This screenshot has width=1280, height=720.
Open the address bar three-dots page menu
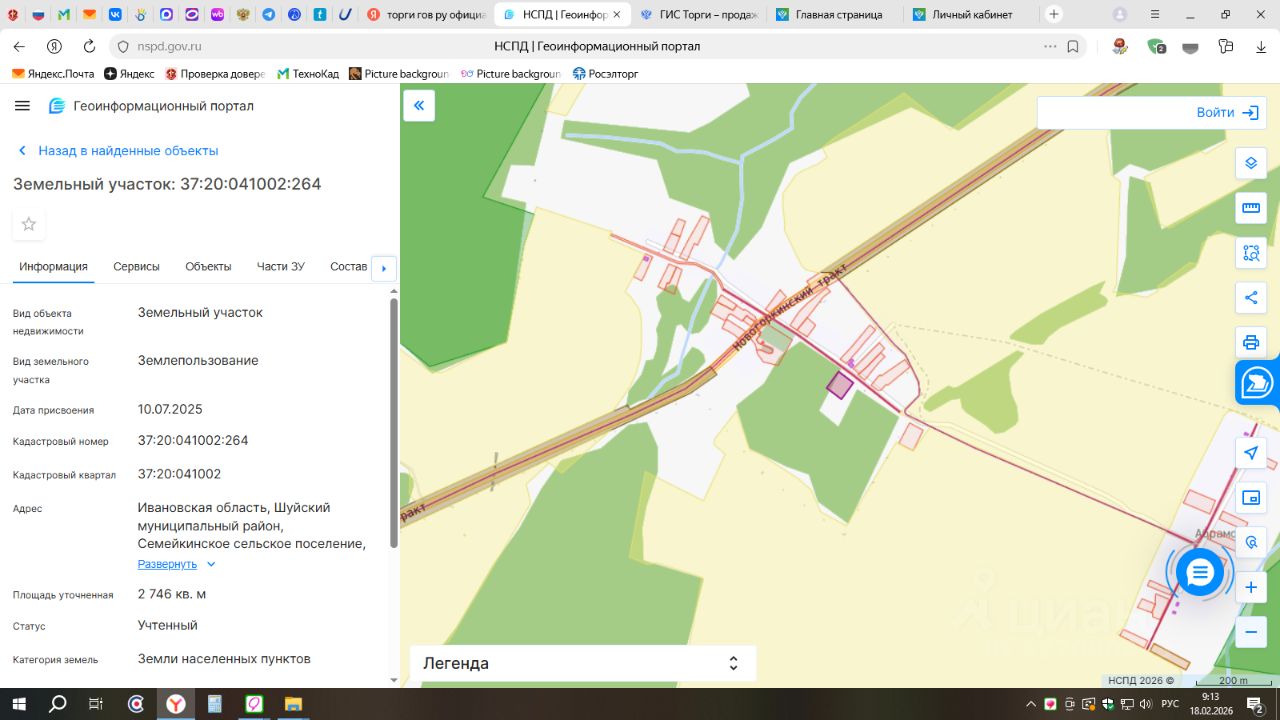click(x=1050, y=47)
